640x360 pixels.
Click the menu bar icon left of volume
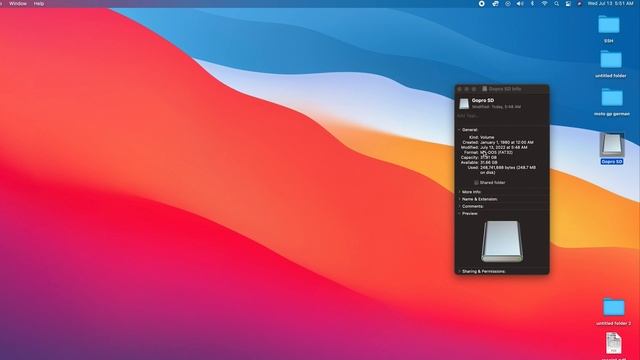(x=508, y=4)
